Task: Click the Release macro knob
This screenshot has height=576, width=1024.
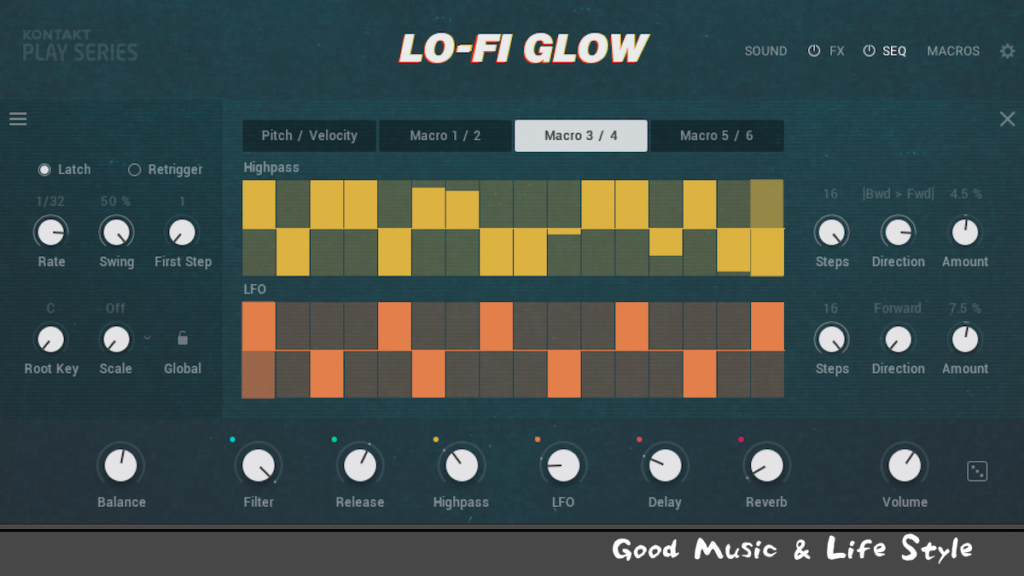Action: (x=360, y=466)
